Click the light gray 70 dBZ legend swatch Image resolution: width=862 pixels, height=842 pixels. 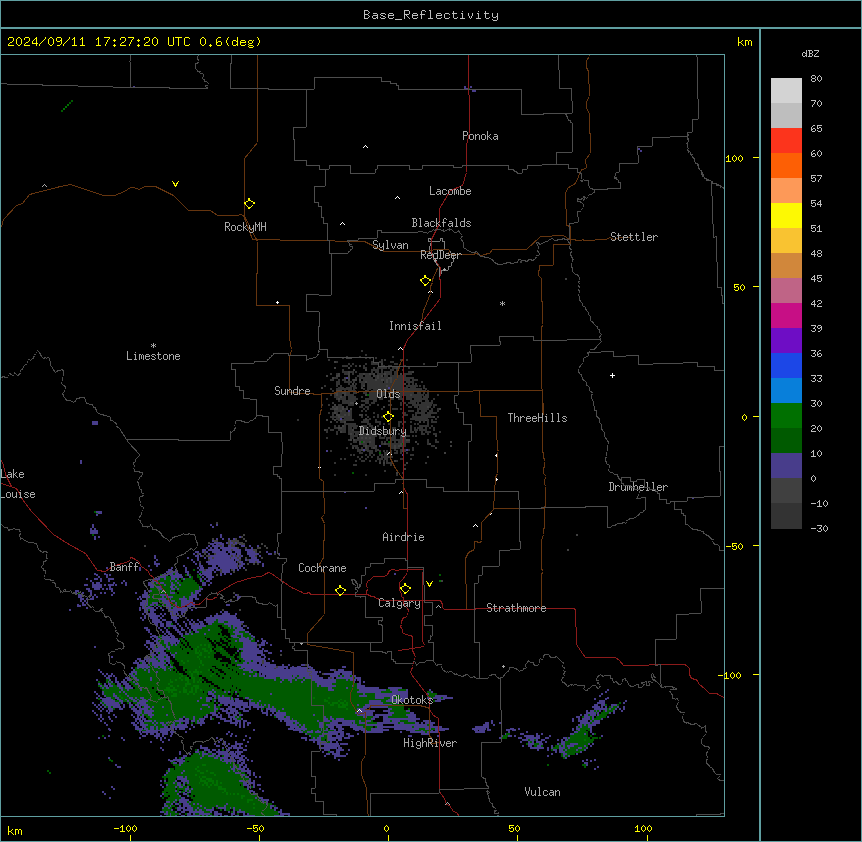coord(786,91)
